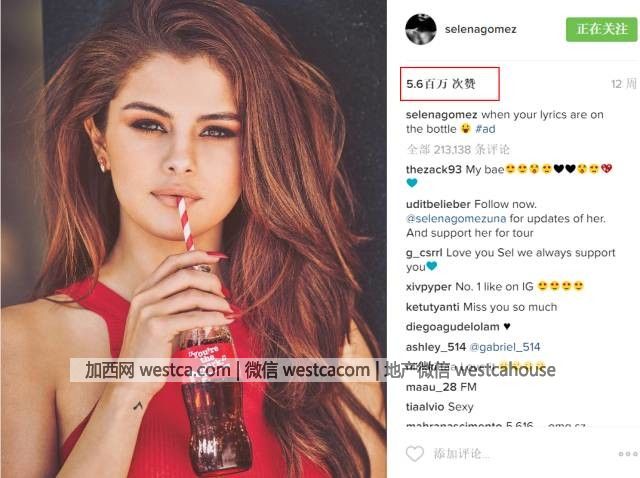This screenshot has width=640, height=478.
Task: Open g_csrrl commenter profile
Action: [x=424, y=253]
